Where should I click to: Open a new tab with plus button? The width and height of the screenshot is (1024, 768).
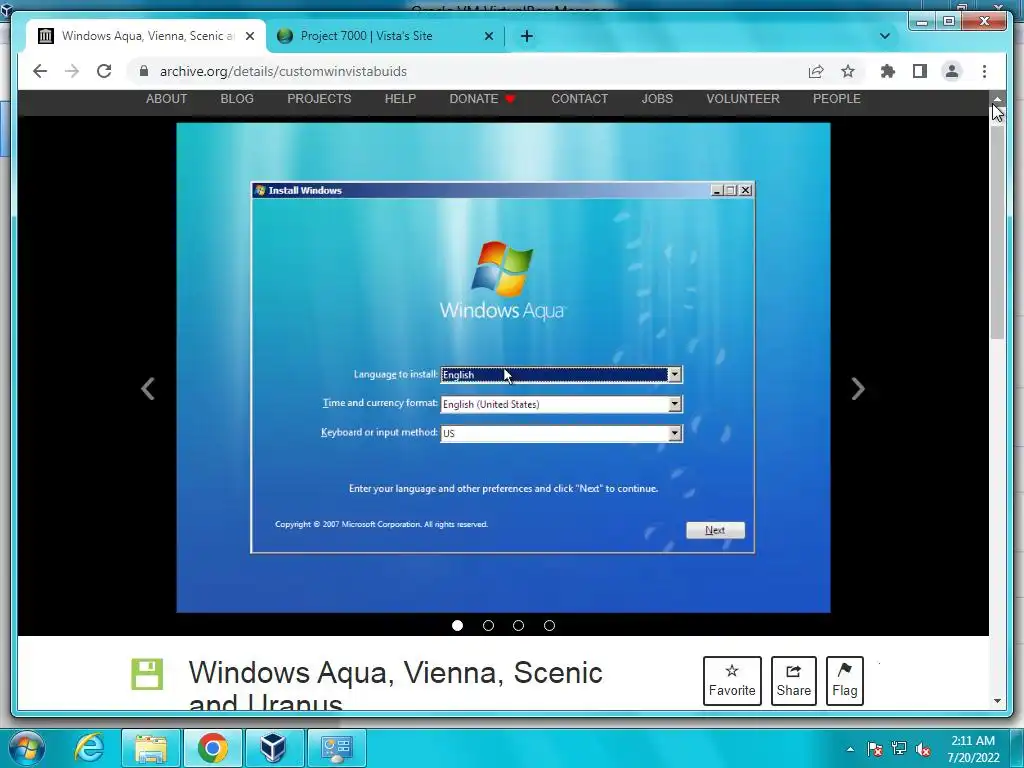pos(527,36)
